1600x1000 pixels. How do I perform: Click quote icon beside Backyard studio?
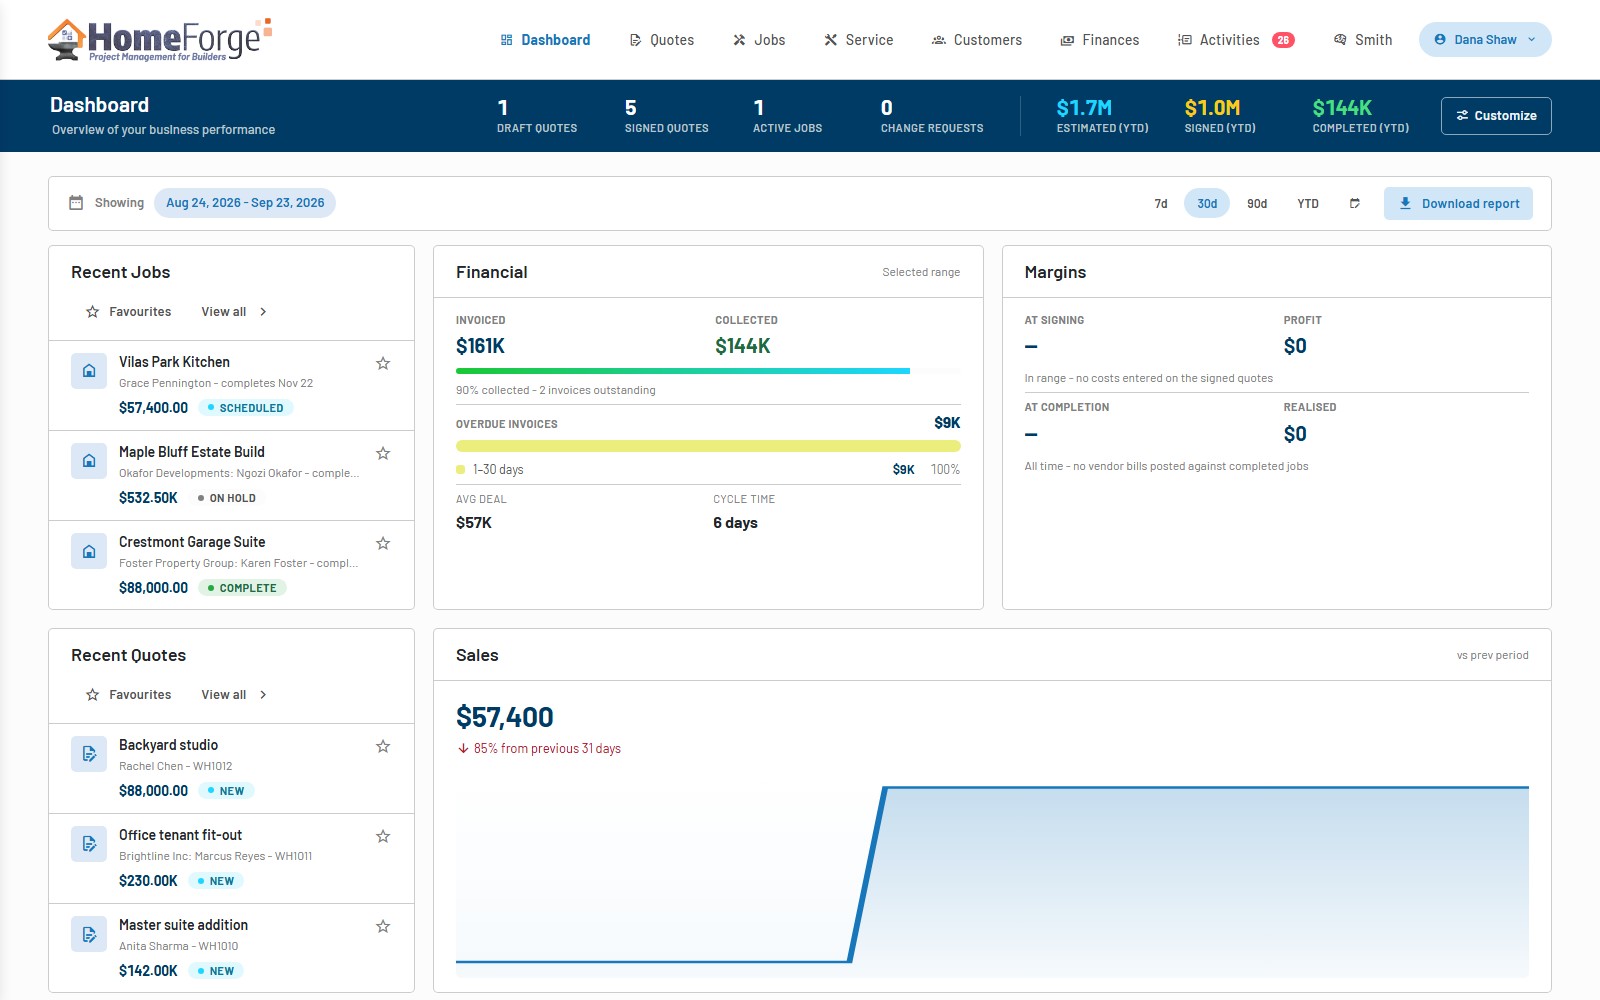coord(89,754)
